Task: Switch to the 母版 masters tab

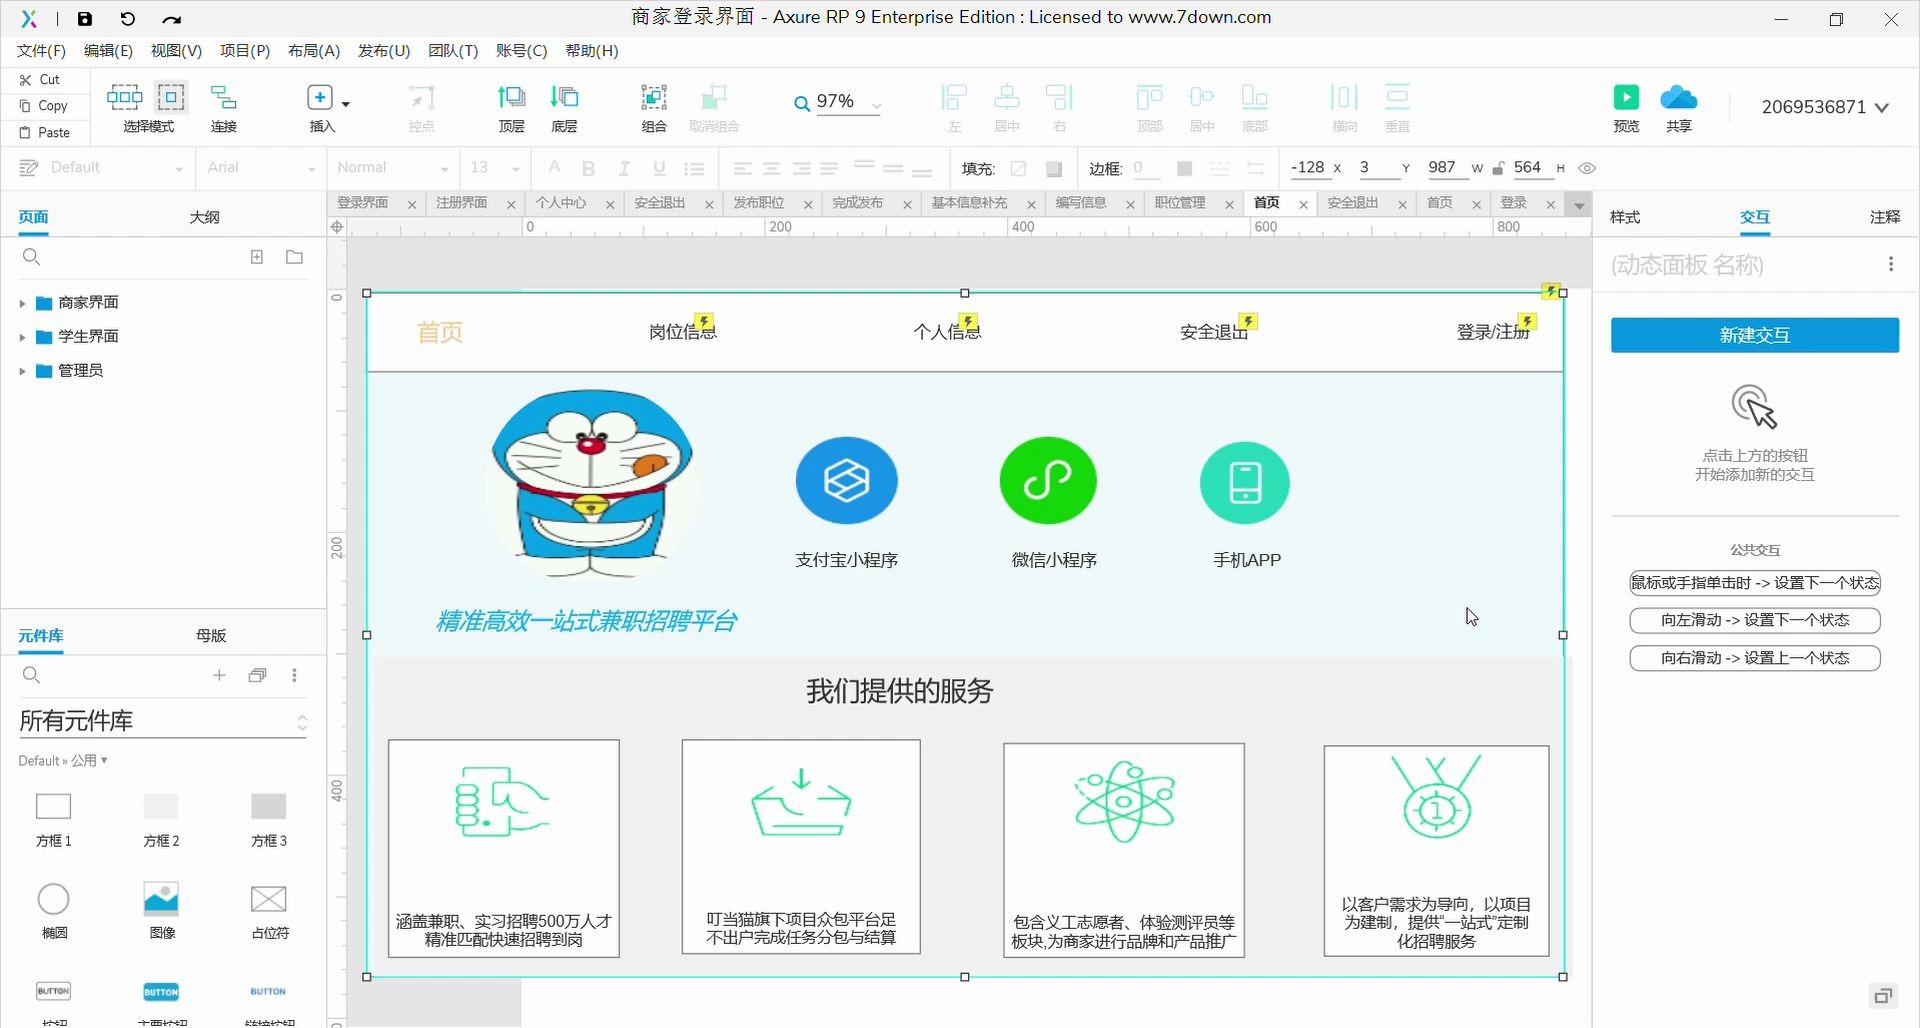Action: point(211,635)
